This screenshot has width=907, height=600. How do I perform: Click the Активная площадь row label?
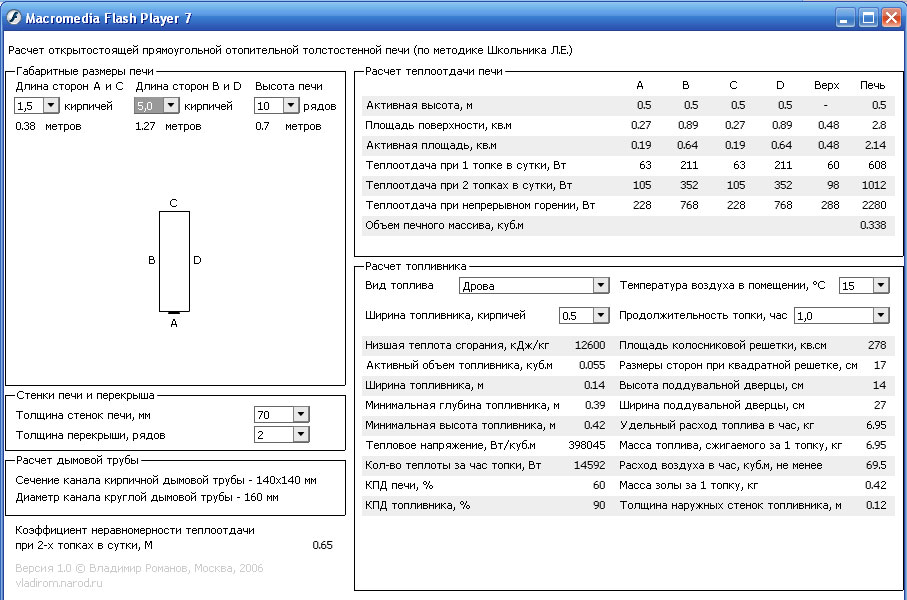click(x=430, y=145)
